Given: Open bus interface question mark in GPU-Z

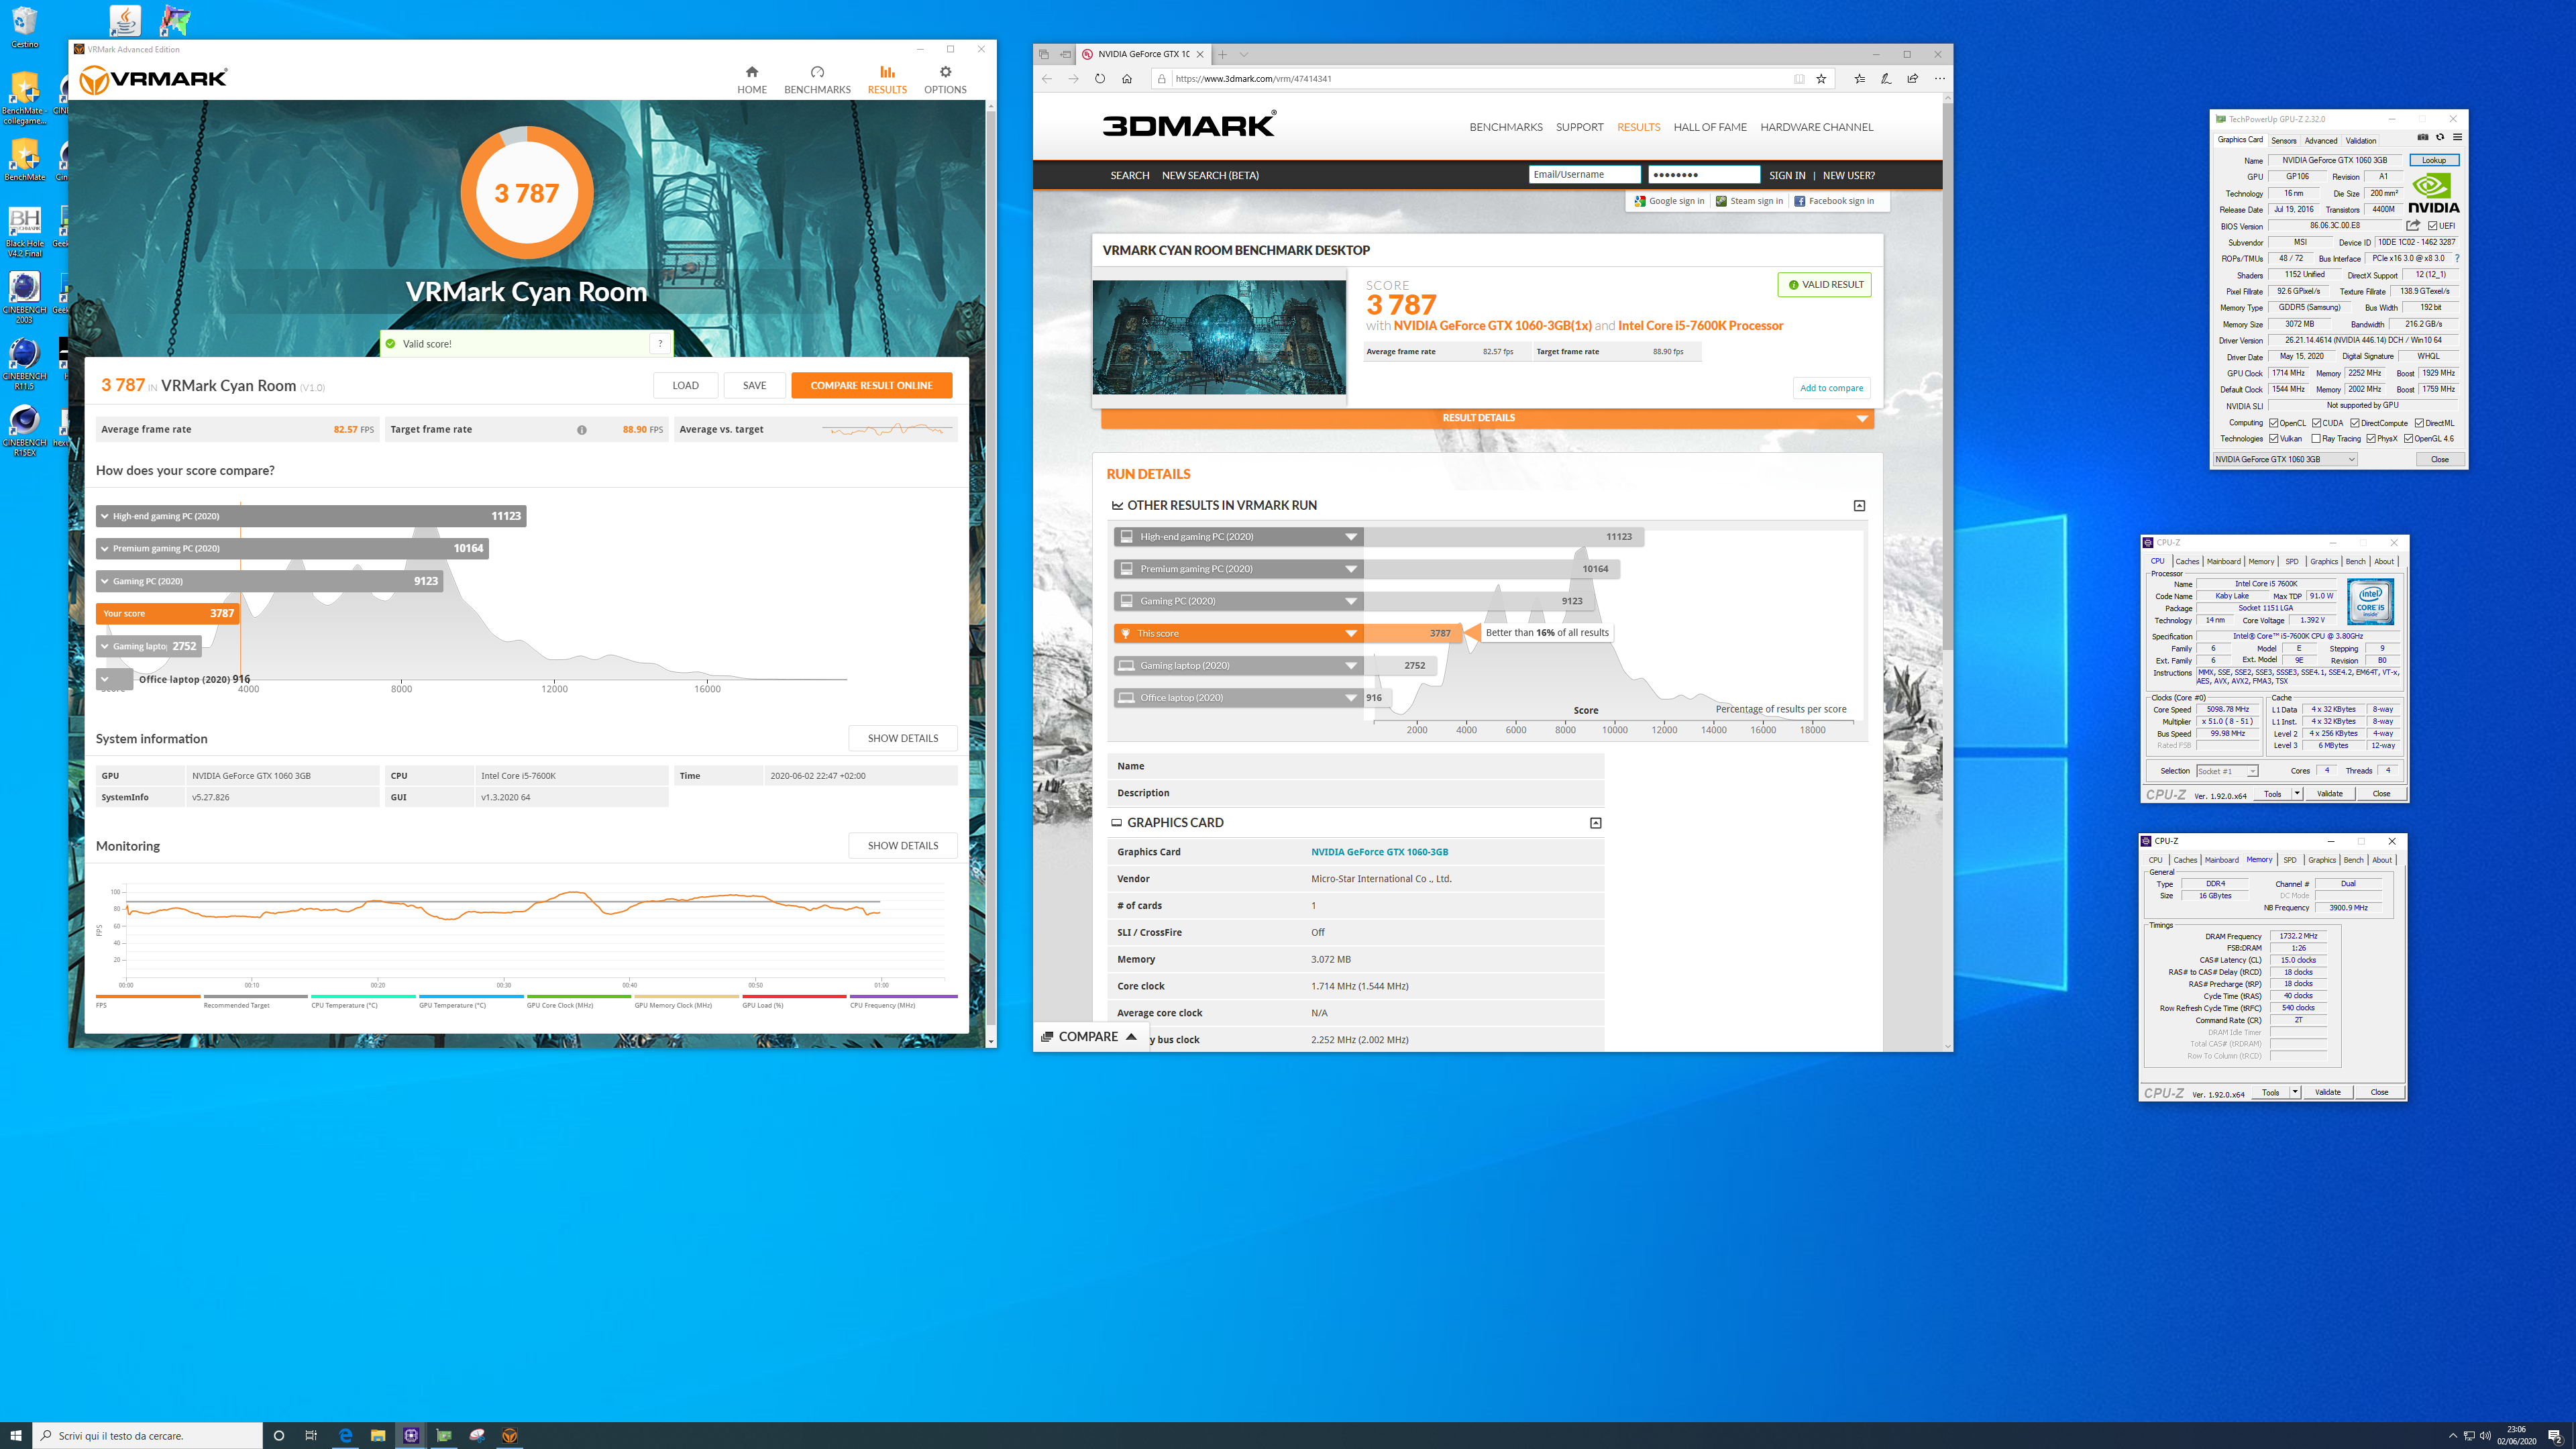Looking at the screenshot, I should pos(2457,258).
